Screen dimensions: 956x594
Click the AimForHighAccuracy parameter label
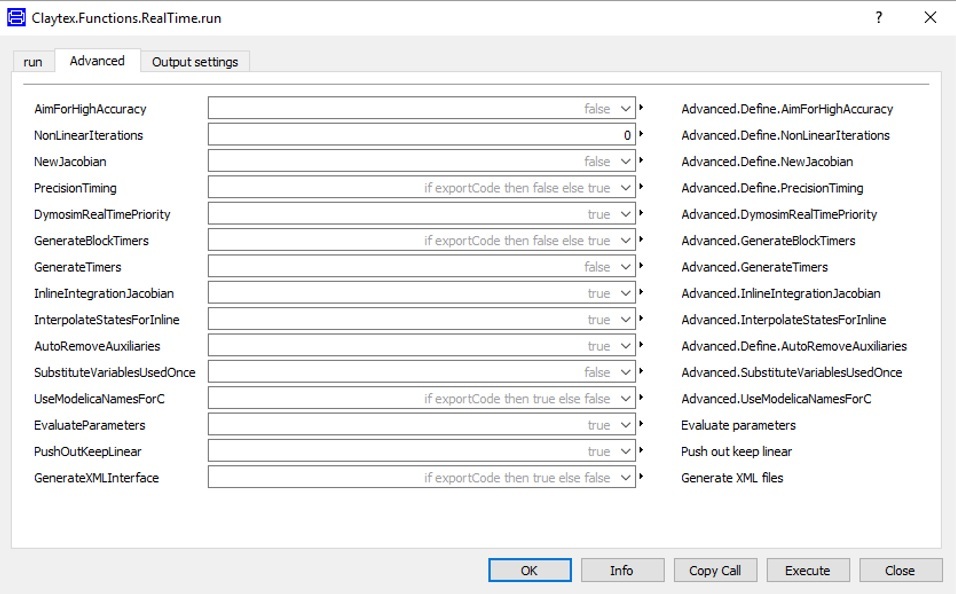point(90,109)
